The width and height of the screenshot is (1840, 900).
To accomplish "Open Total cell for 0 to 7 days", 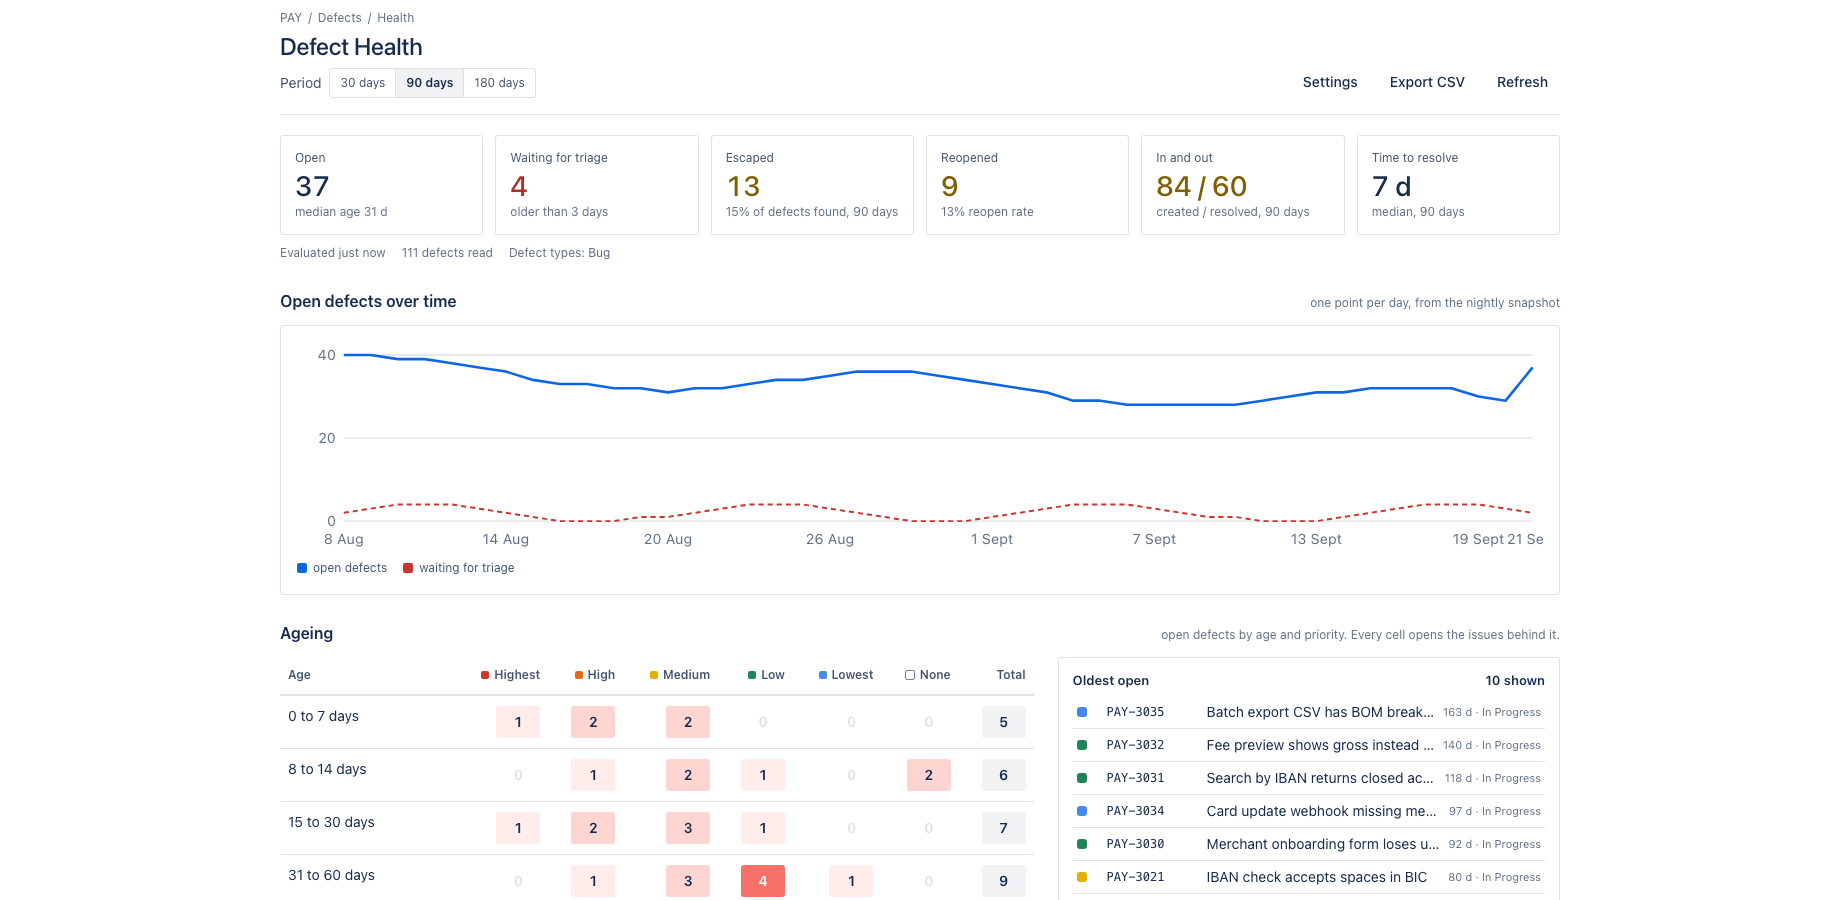I will click(x=1004, y=722).
